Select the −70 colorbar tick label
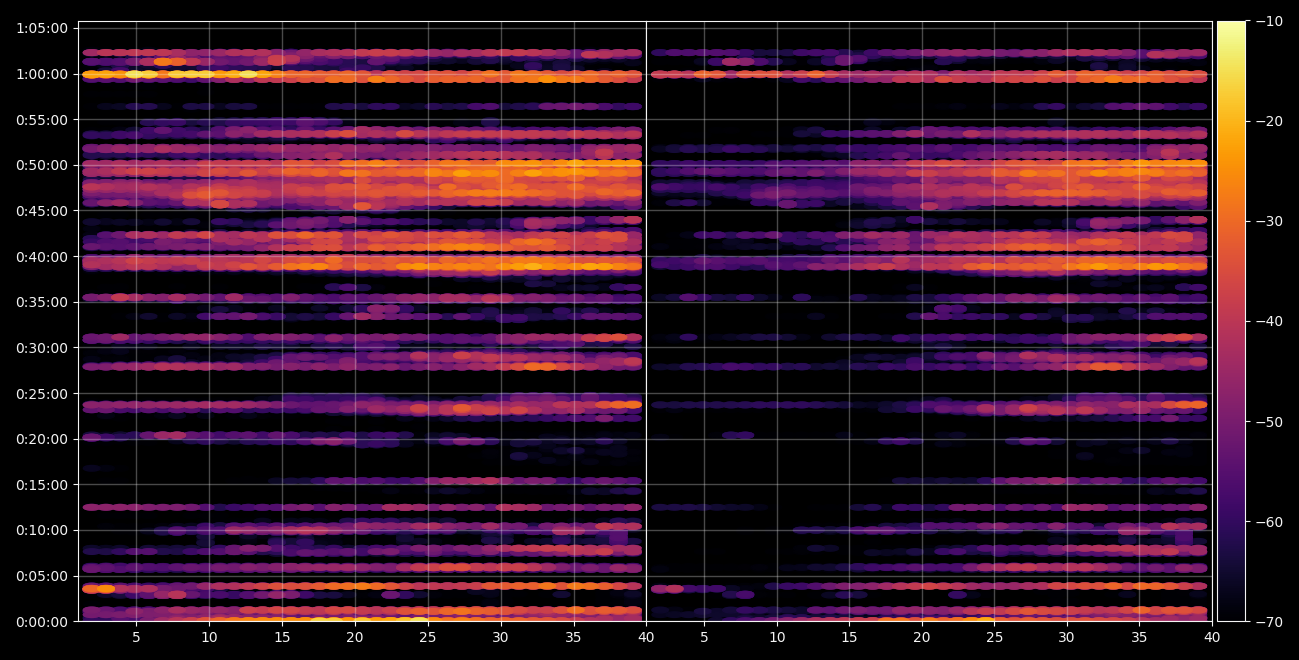Image resolution: width=1299 pixels, height=660 pixels. [1269, 622]
